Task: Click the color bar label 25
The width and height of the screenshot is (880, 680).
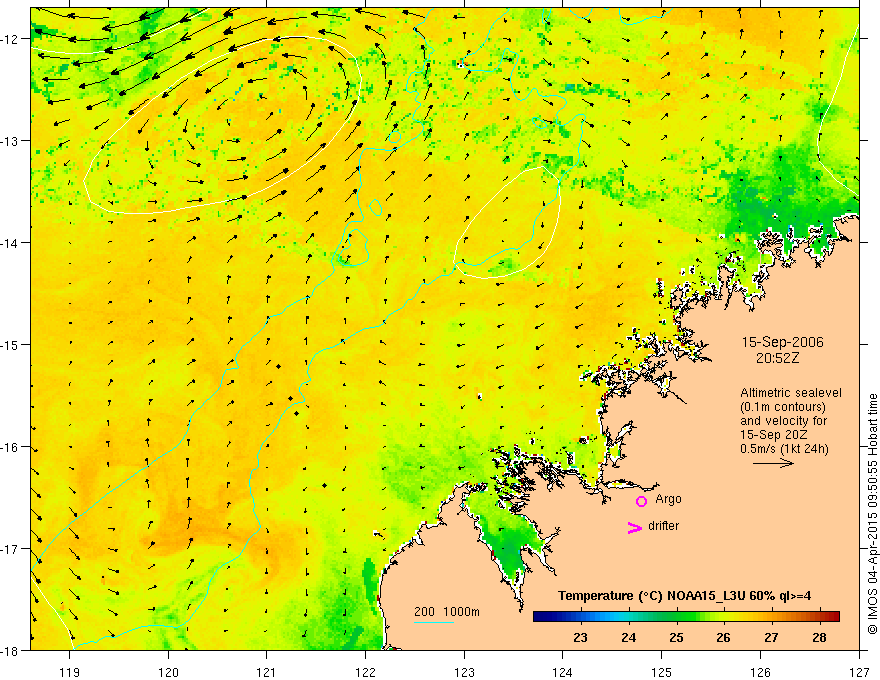Action: [676, 637]
